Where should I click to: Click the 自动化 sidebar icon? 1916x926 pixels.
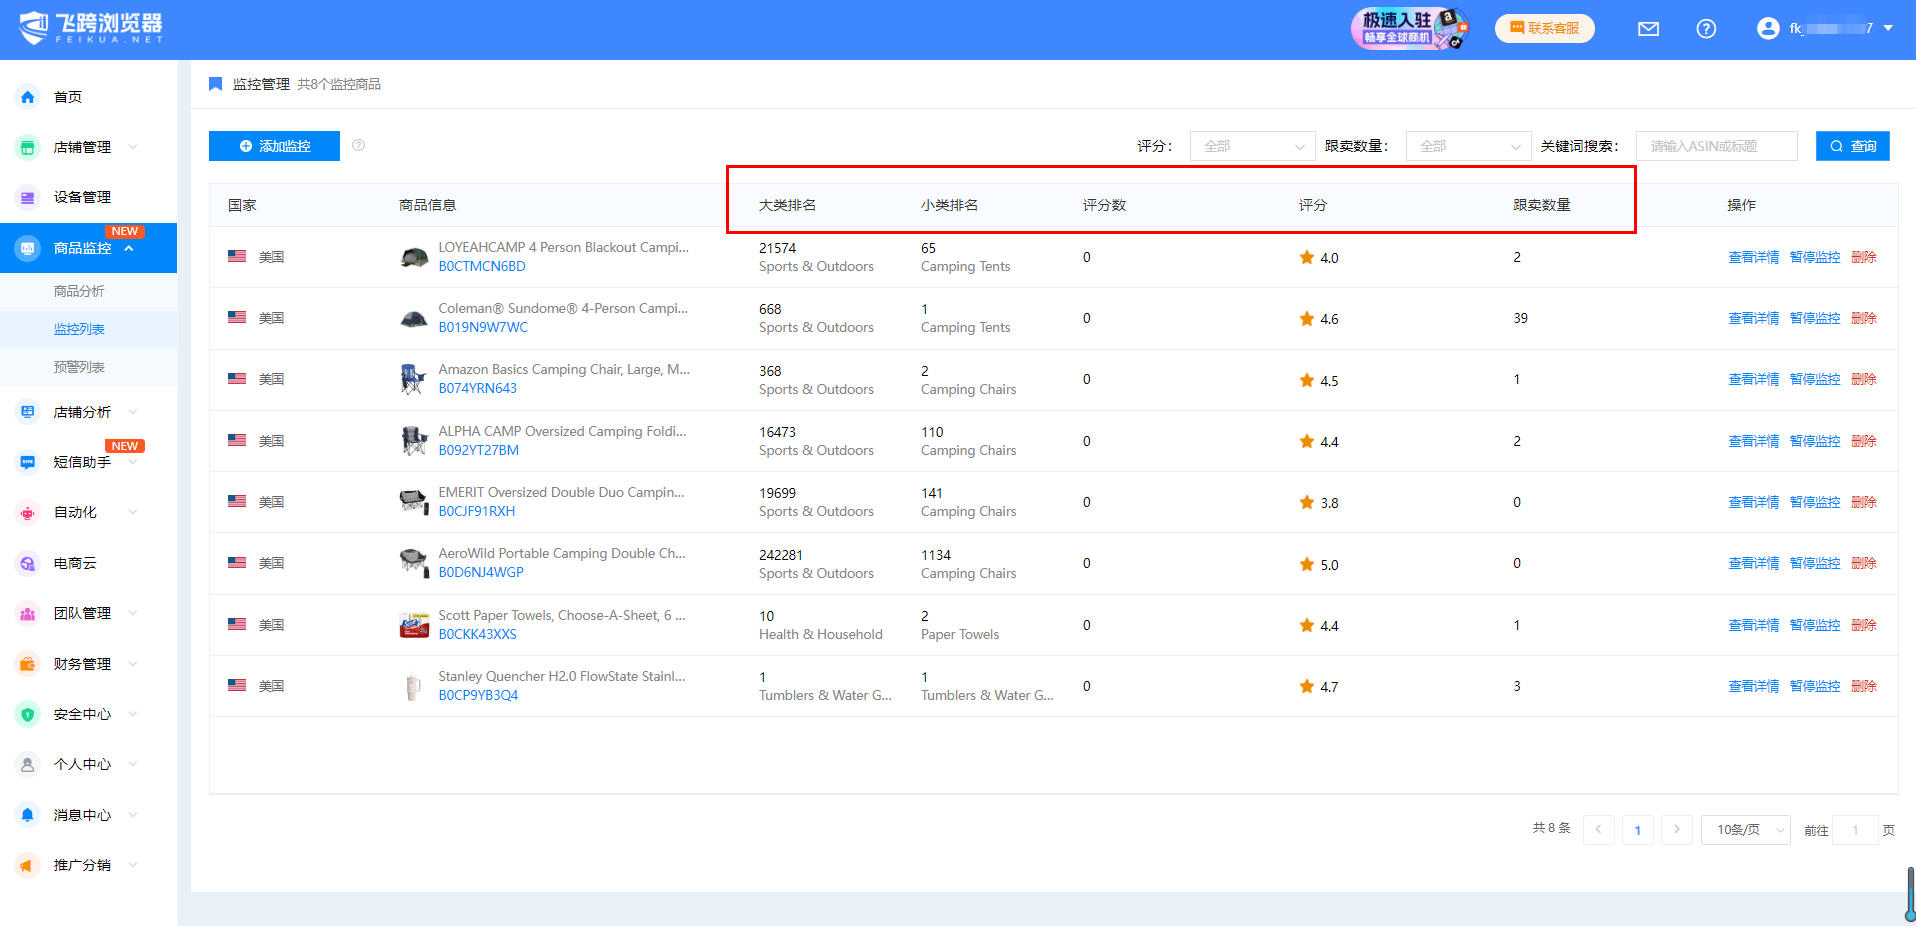(28, 512)
